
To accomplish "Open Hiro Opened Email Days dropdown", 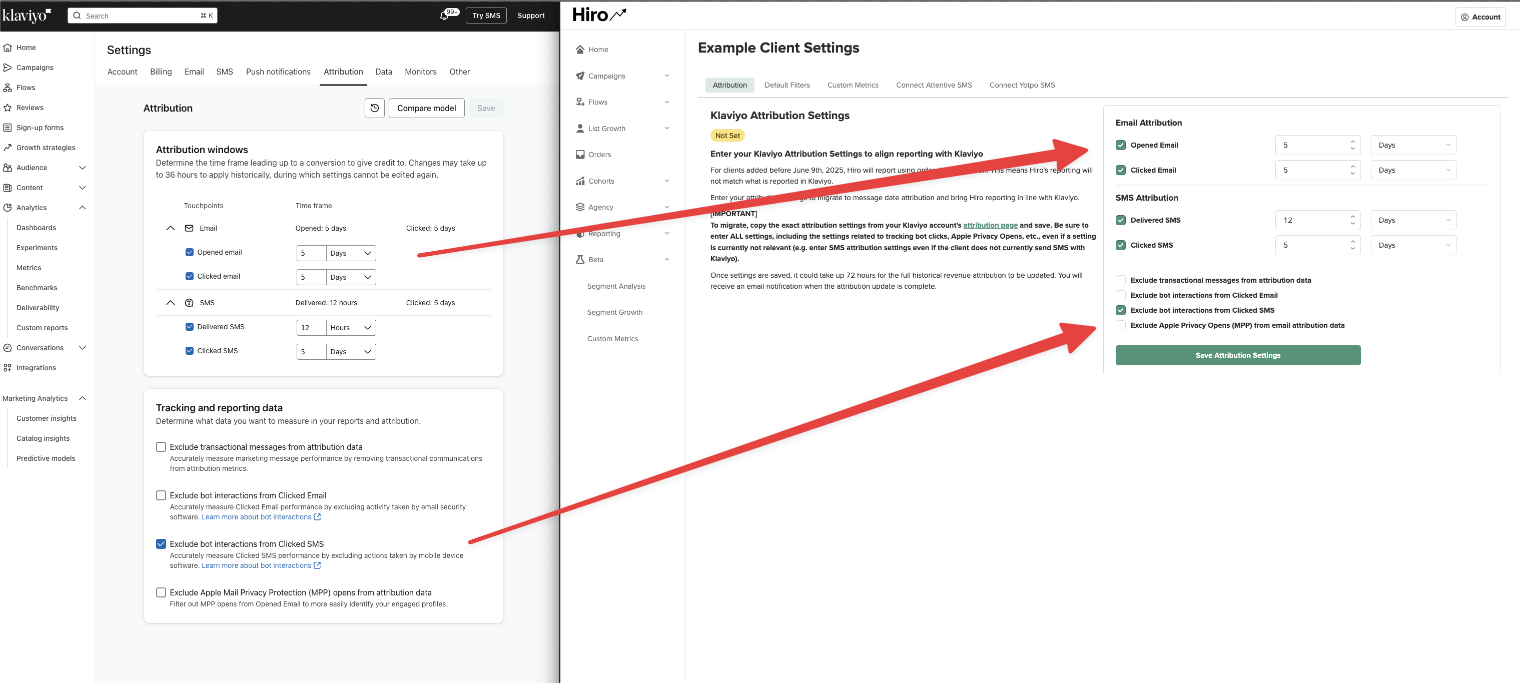I will (1413, 145).
